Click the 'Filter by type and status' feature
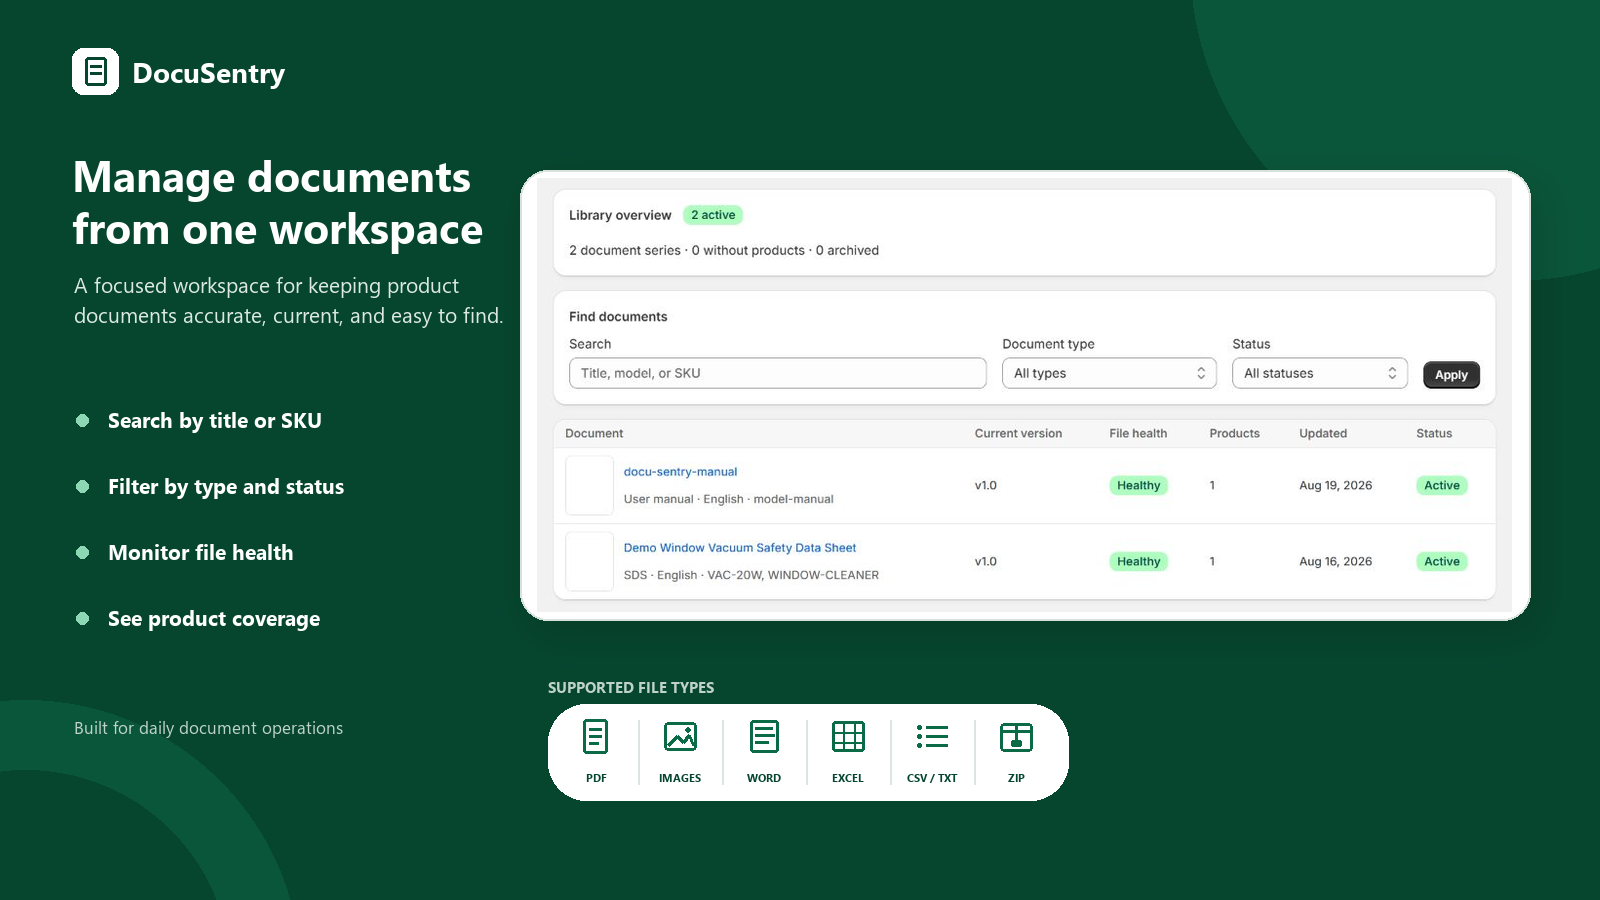The height and width of the screenshot is (900, 1600). click(226, 487)
